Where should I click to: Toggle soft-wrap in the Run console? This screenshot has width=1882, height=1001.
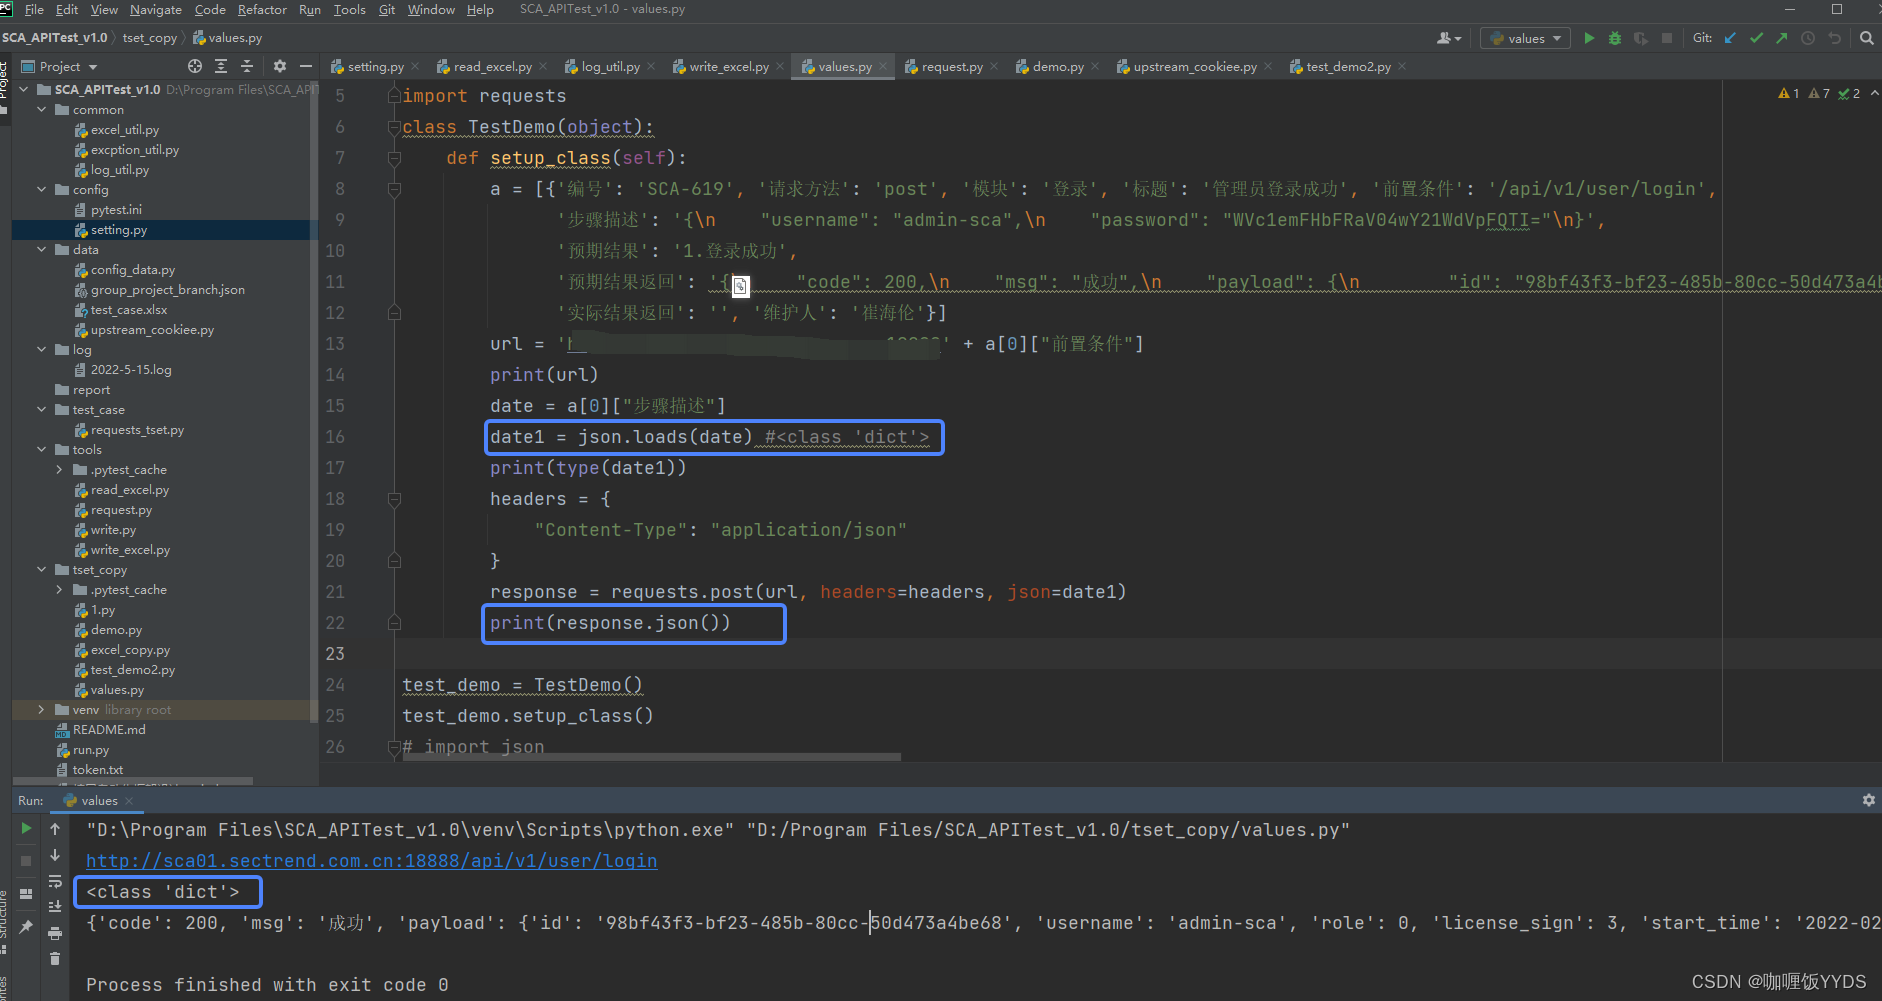(x=55, y=881)
